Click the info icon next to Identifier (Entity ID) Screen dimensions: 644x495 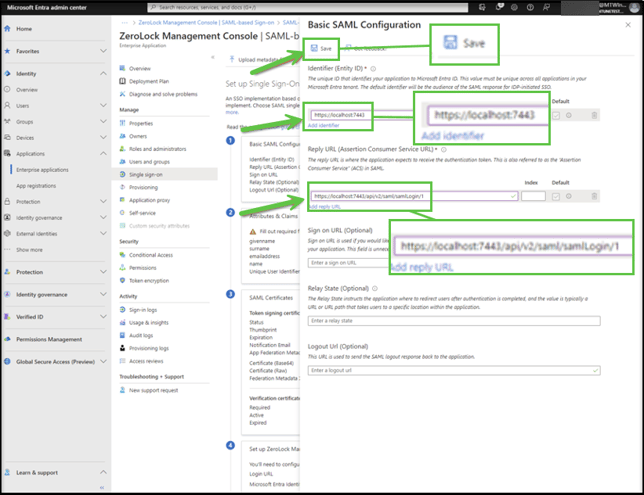click(373, 69)
